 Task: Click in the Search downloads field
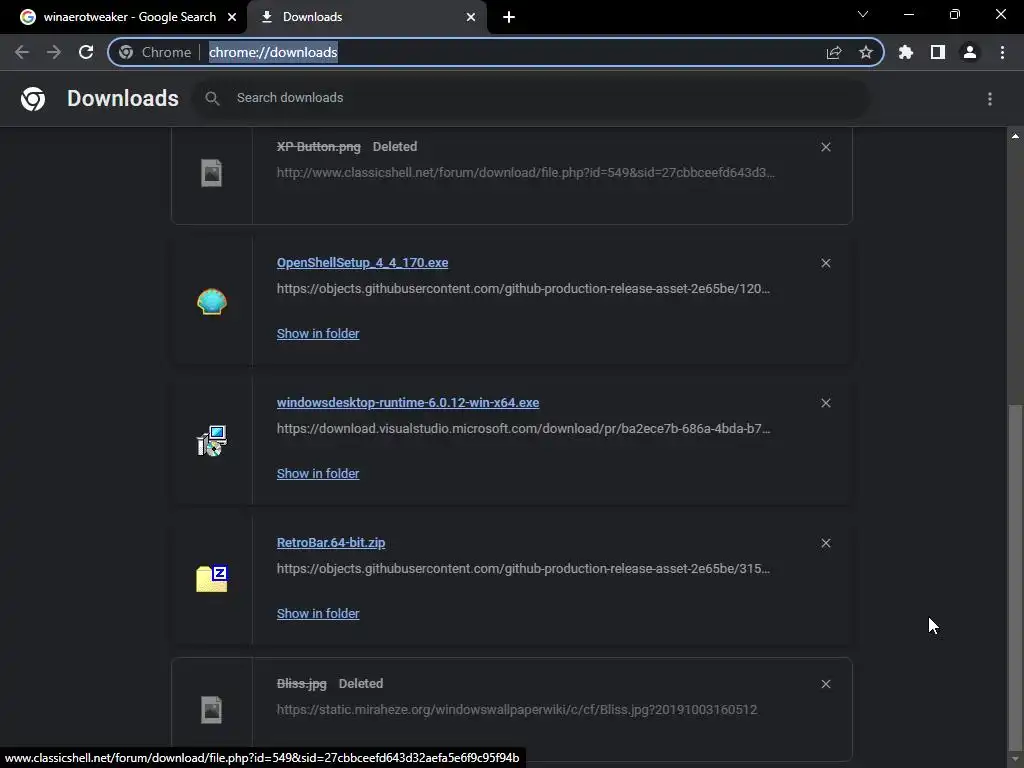click(530, 98)
